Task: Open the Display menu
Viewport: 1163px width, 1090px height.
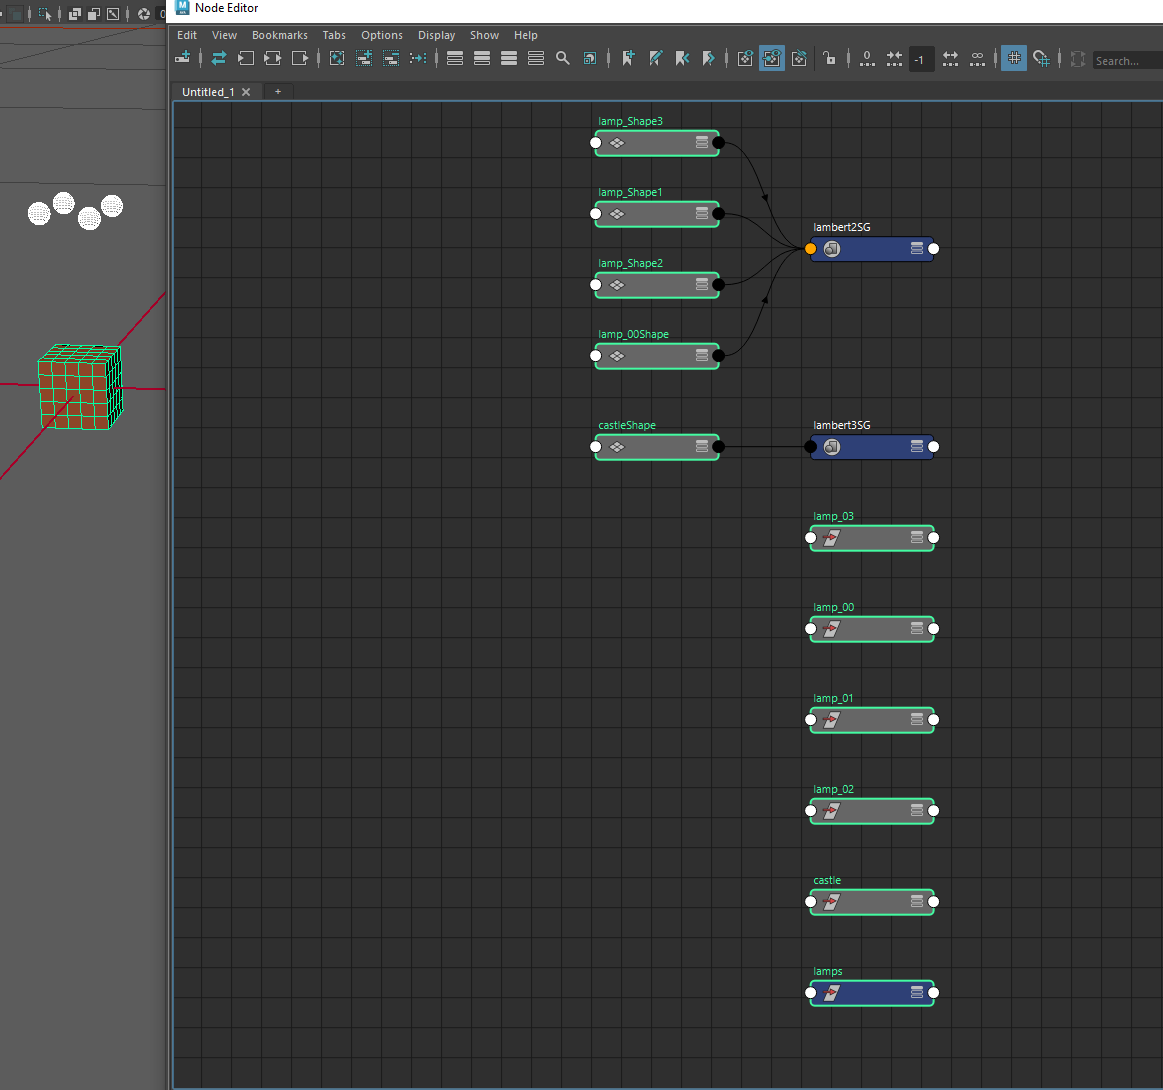Action: [x=436, y=35]
